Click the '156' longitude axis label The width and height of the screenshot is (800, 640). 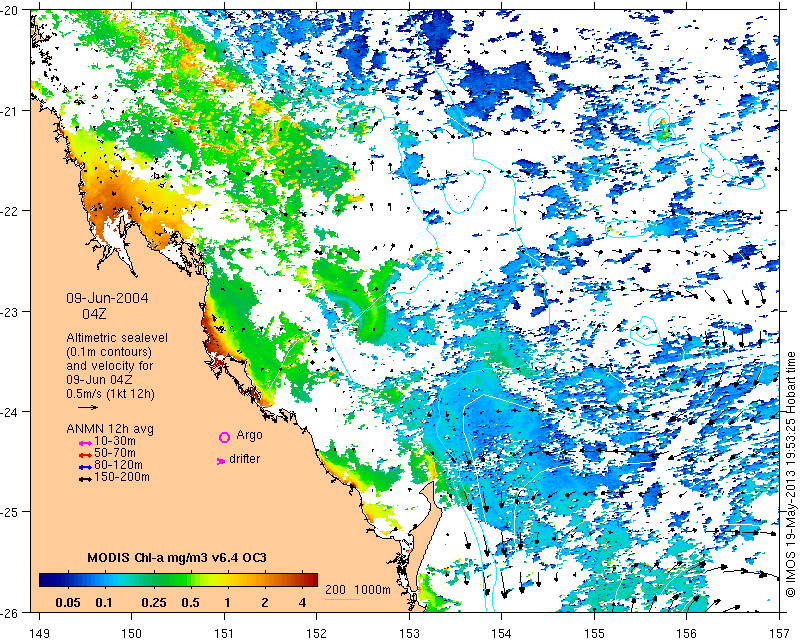click(x=687, y=633)
